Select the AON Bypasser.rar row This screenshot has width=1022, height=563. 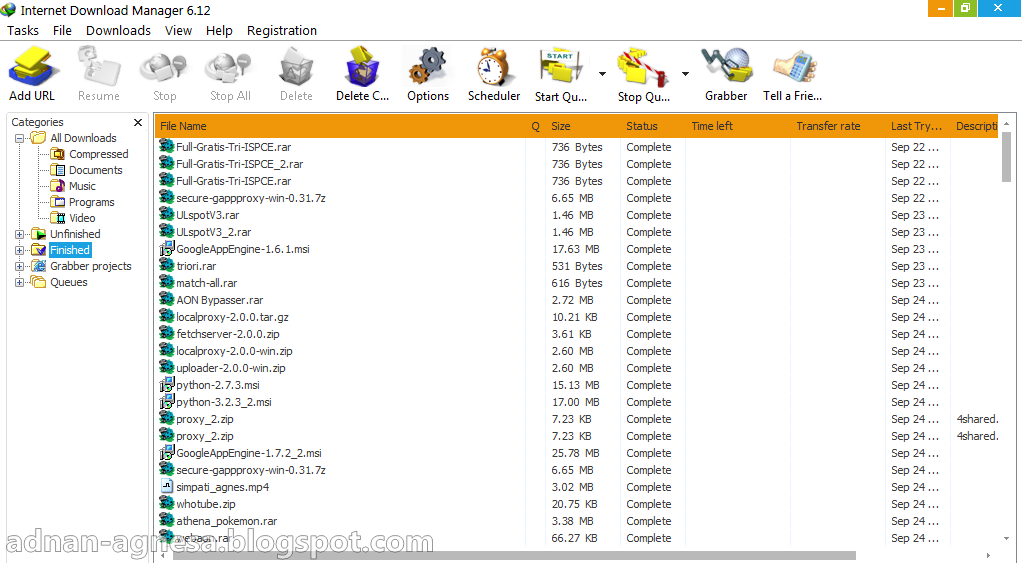point(576,300)
